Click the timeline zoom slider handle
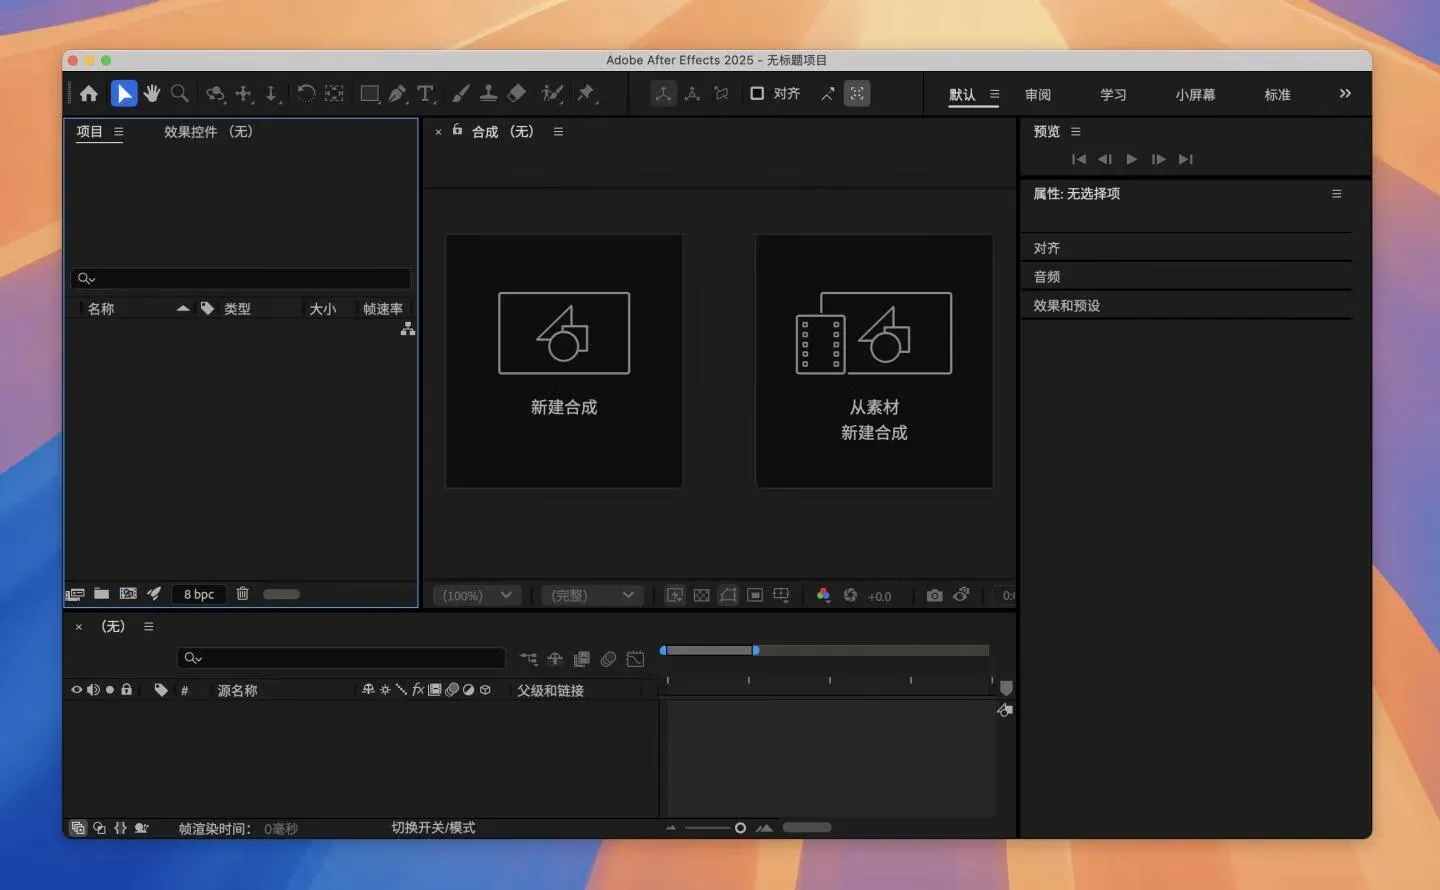 [740, 828]
